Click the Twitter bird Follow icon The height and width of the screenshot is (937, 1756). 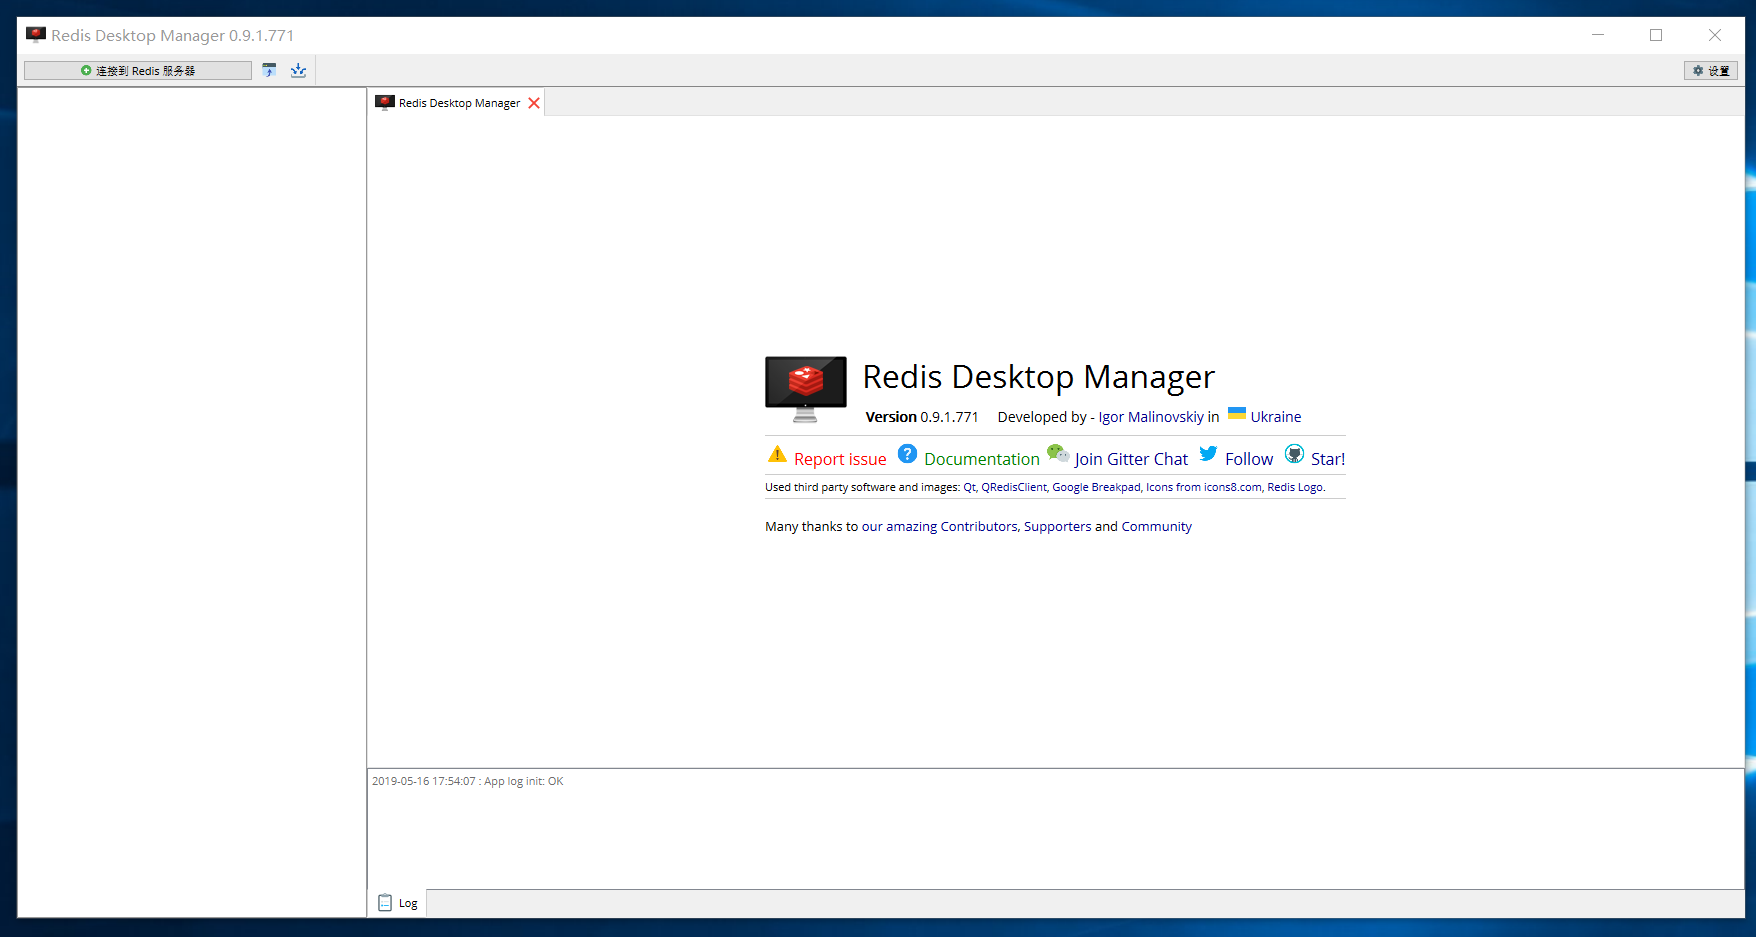click(x=1208, y=453)
